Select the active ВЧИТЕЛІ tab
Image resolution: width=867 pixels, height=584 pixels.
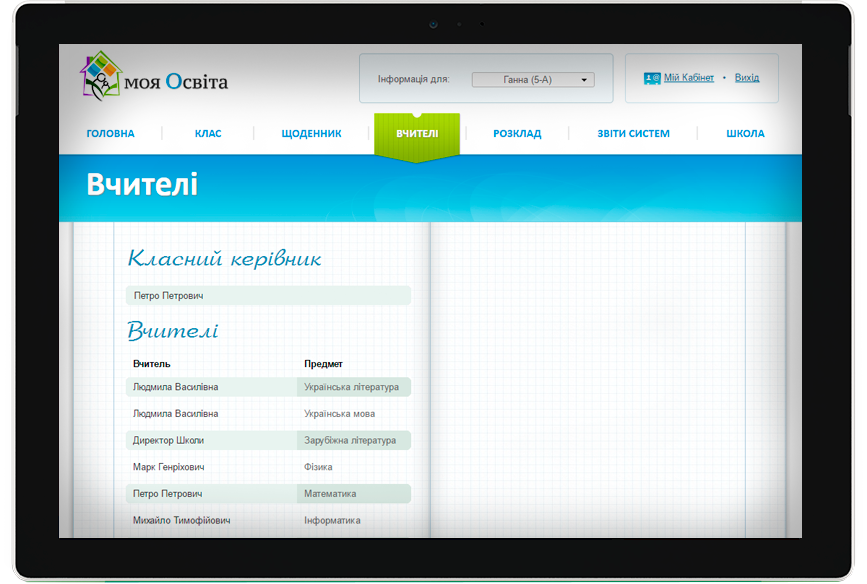pos(417,136)
